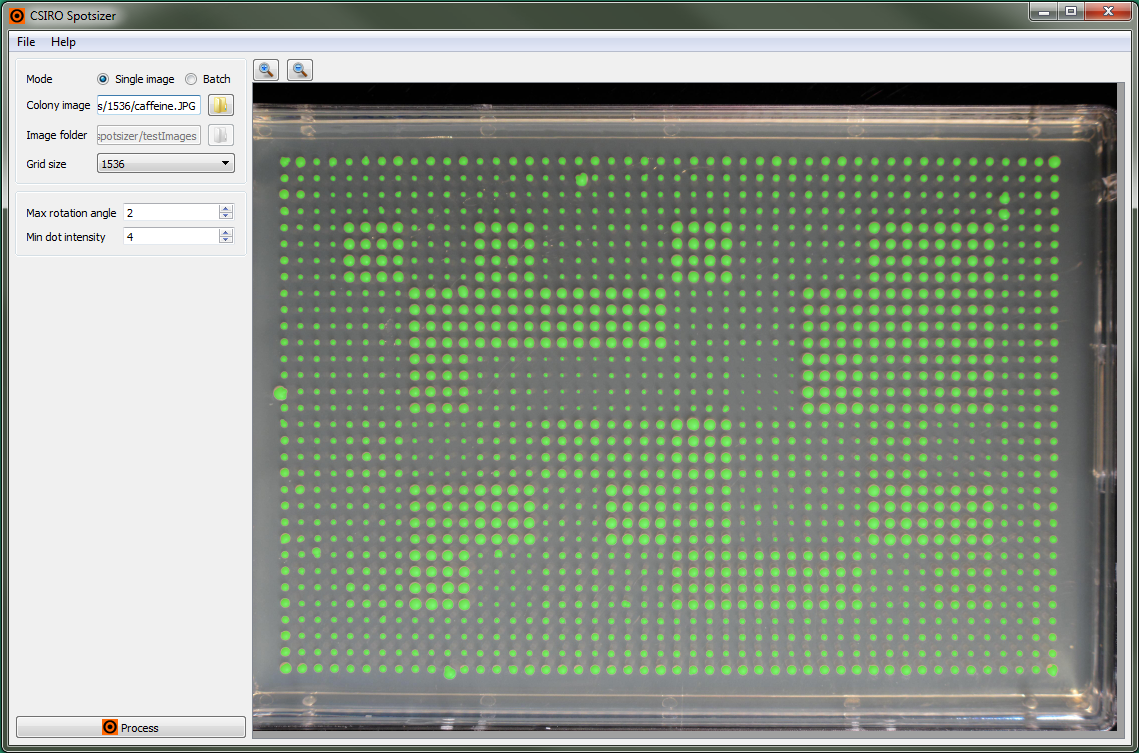Image resolution: width=1139 pixels, height=753 pixels.
Task: Select Single image mode
Action: pos(103,79)
